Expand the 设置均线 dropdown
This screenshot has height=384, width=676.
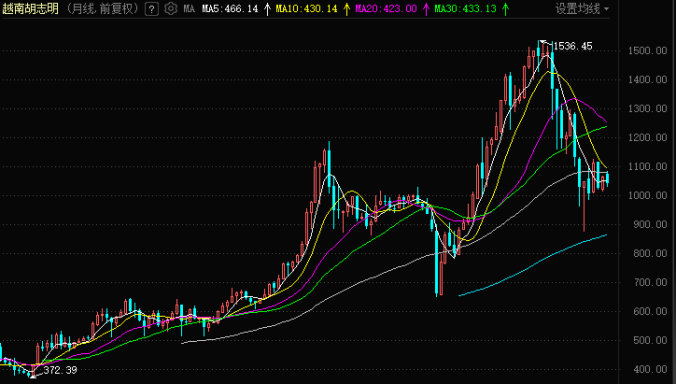click(582, 9)
